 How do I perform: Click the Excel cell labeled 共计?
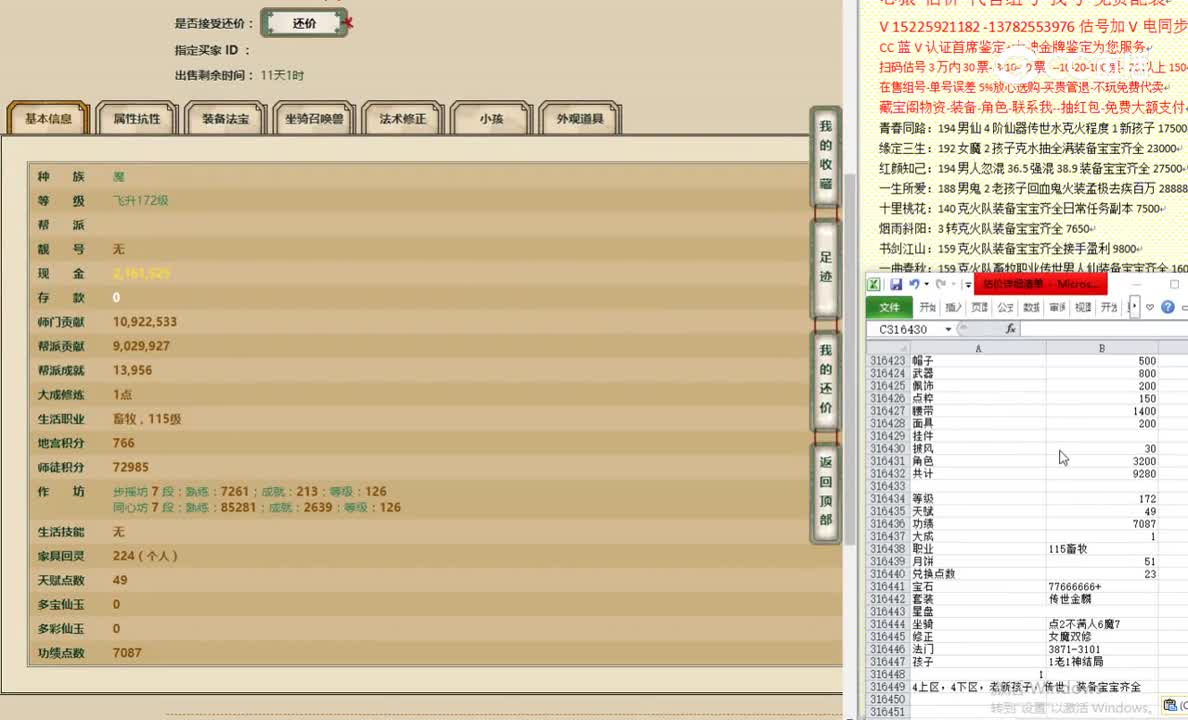[978, 474]
